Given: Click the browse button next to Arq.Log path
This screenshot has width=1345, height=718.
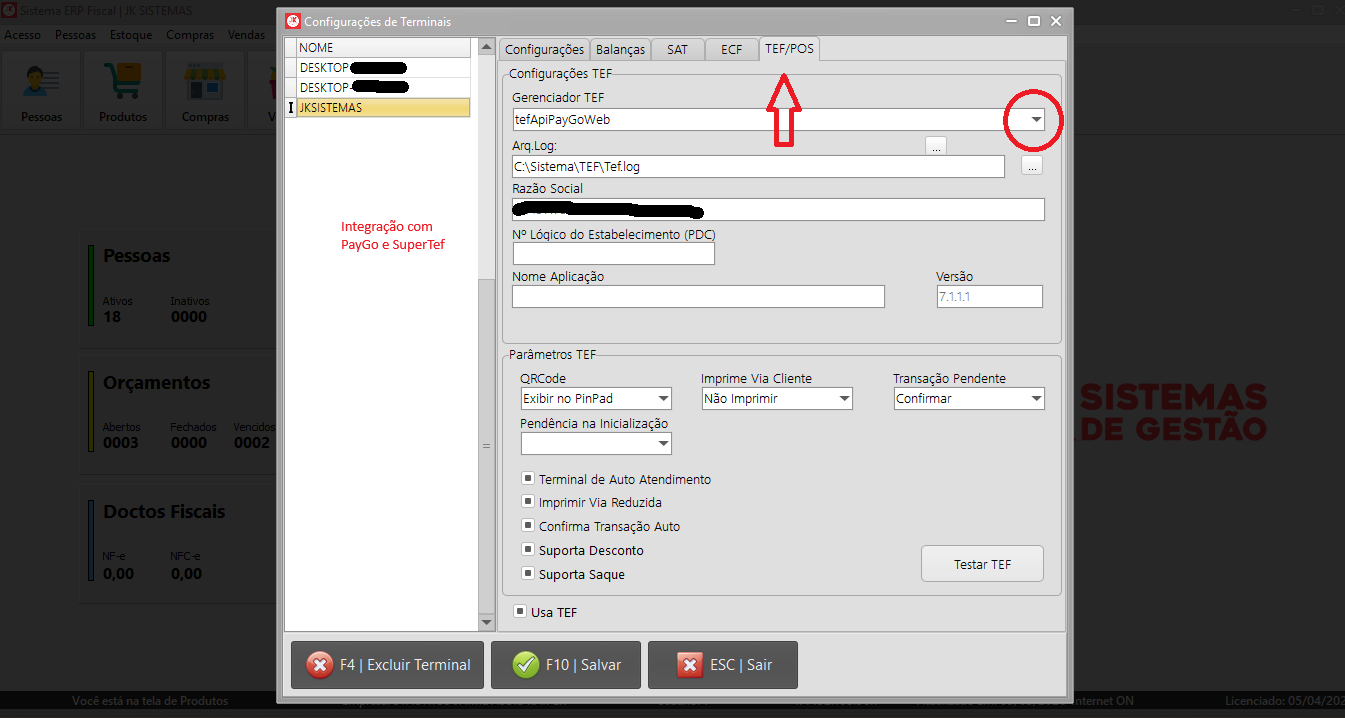Looking at the screenshot, I should coord(1032,166).
